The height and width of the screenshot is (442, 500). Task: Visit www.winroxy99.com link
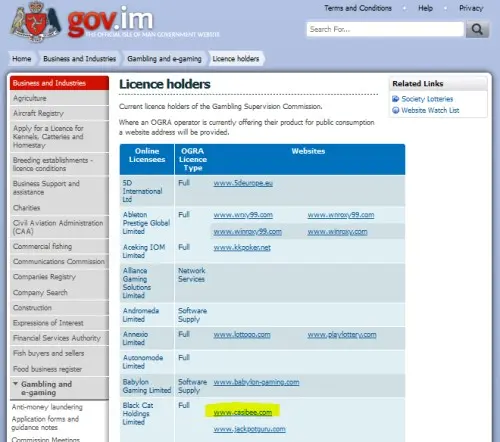pos(247,232)
